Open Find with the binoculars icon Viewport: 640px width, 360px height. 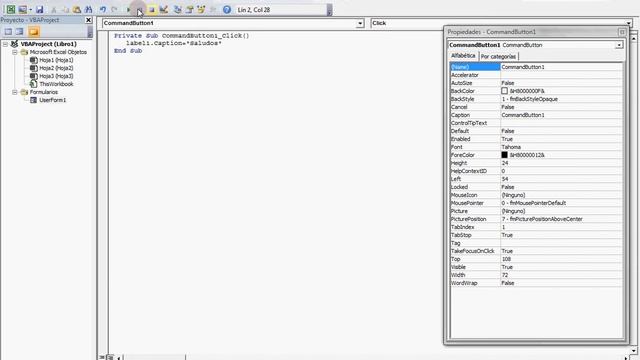point(88,9)
